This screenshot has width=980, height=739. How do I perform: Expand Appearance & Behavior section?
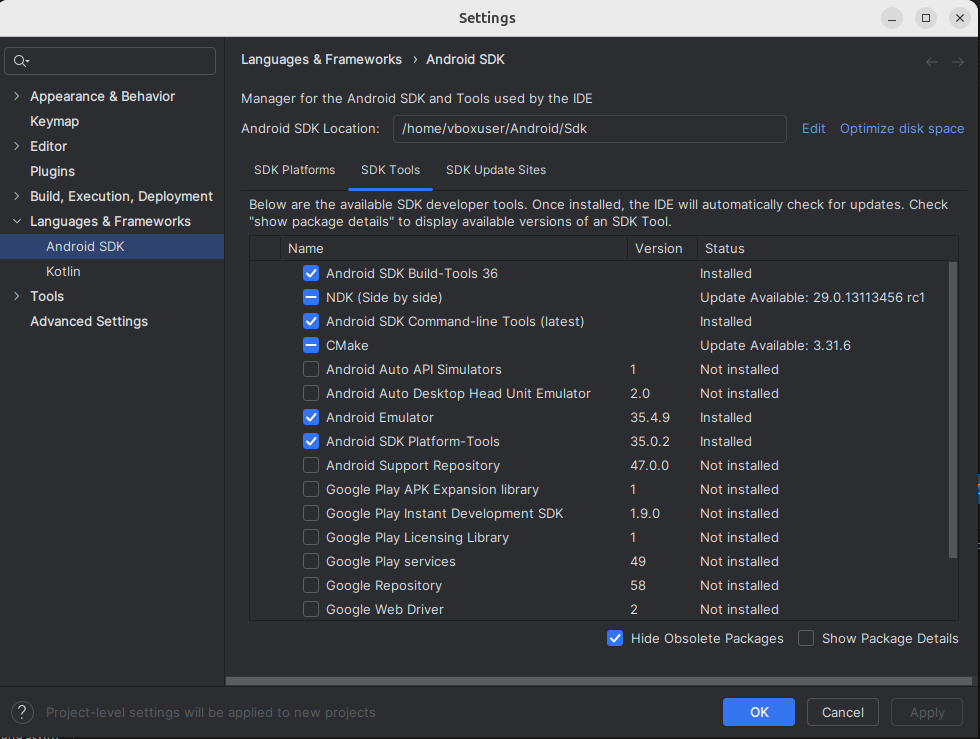pos(16,96)
